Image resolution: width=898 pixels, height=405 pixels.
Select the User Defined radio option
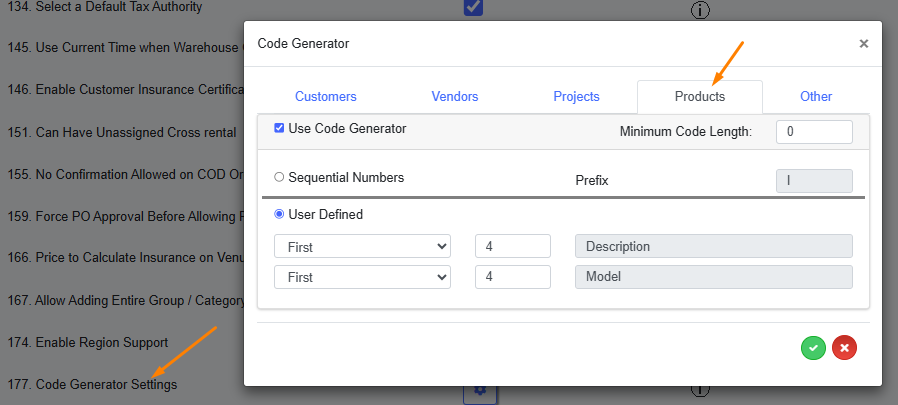tap(279, 214)
